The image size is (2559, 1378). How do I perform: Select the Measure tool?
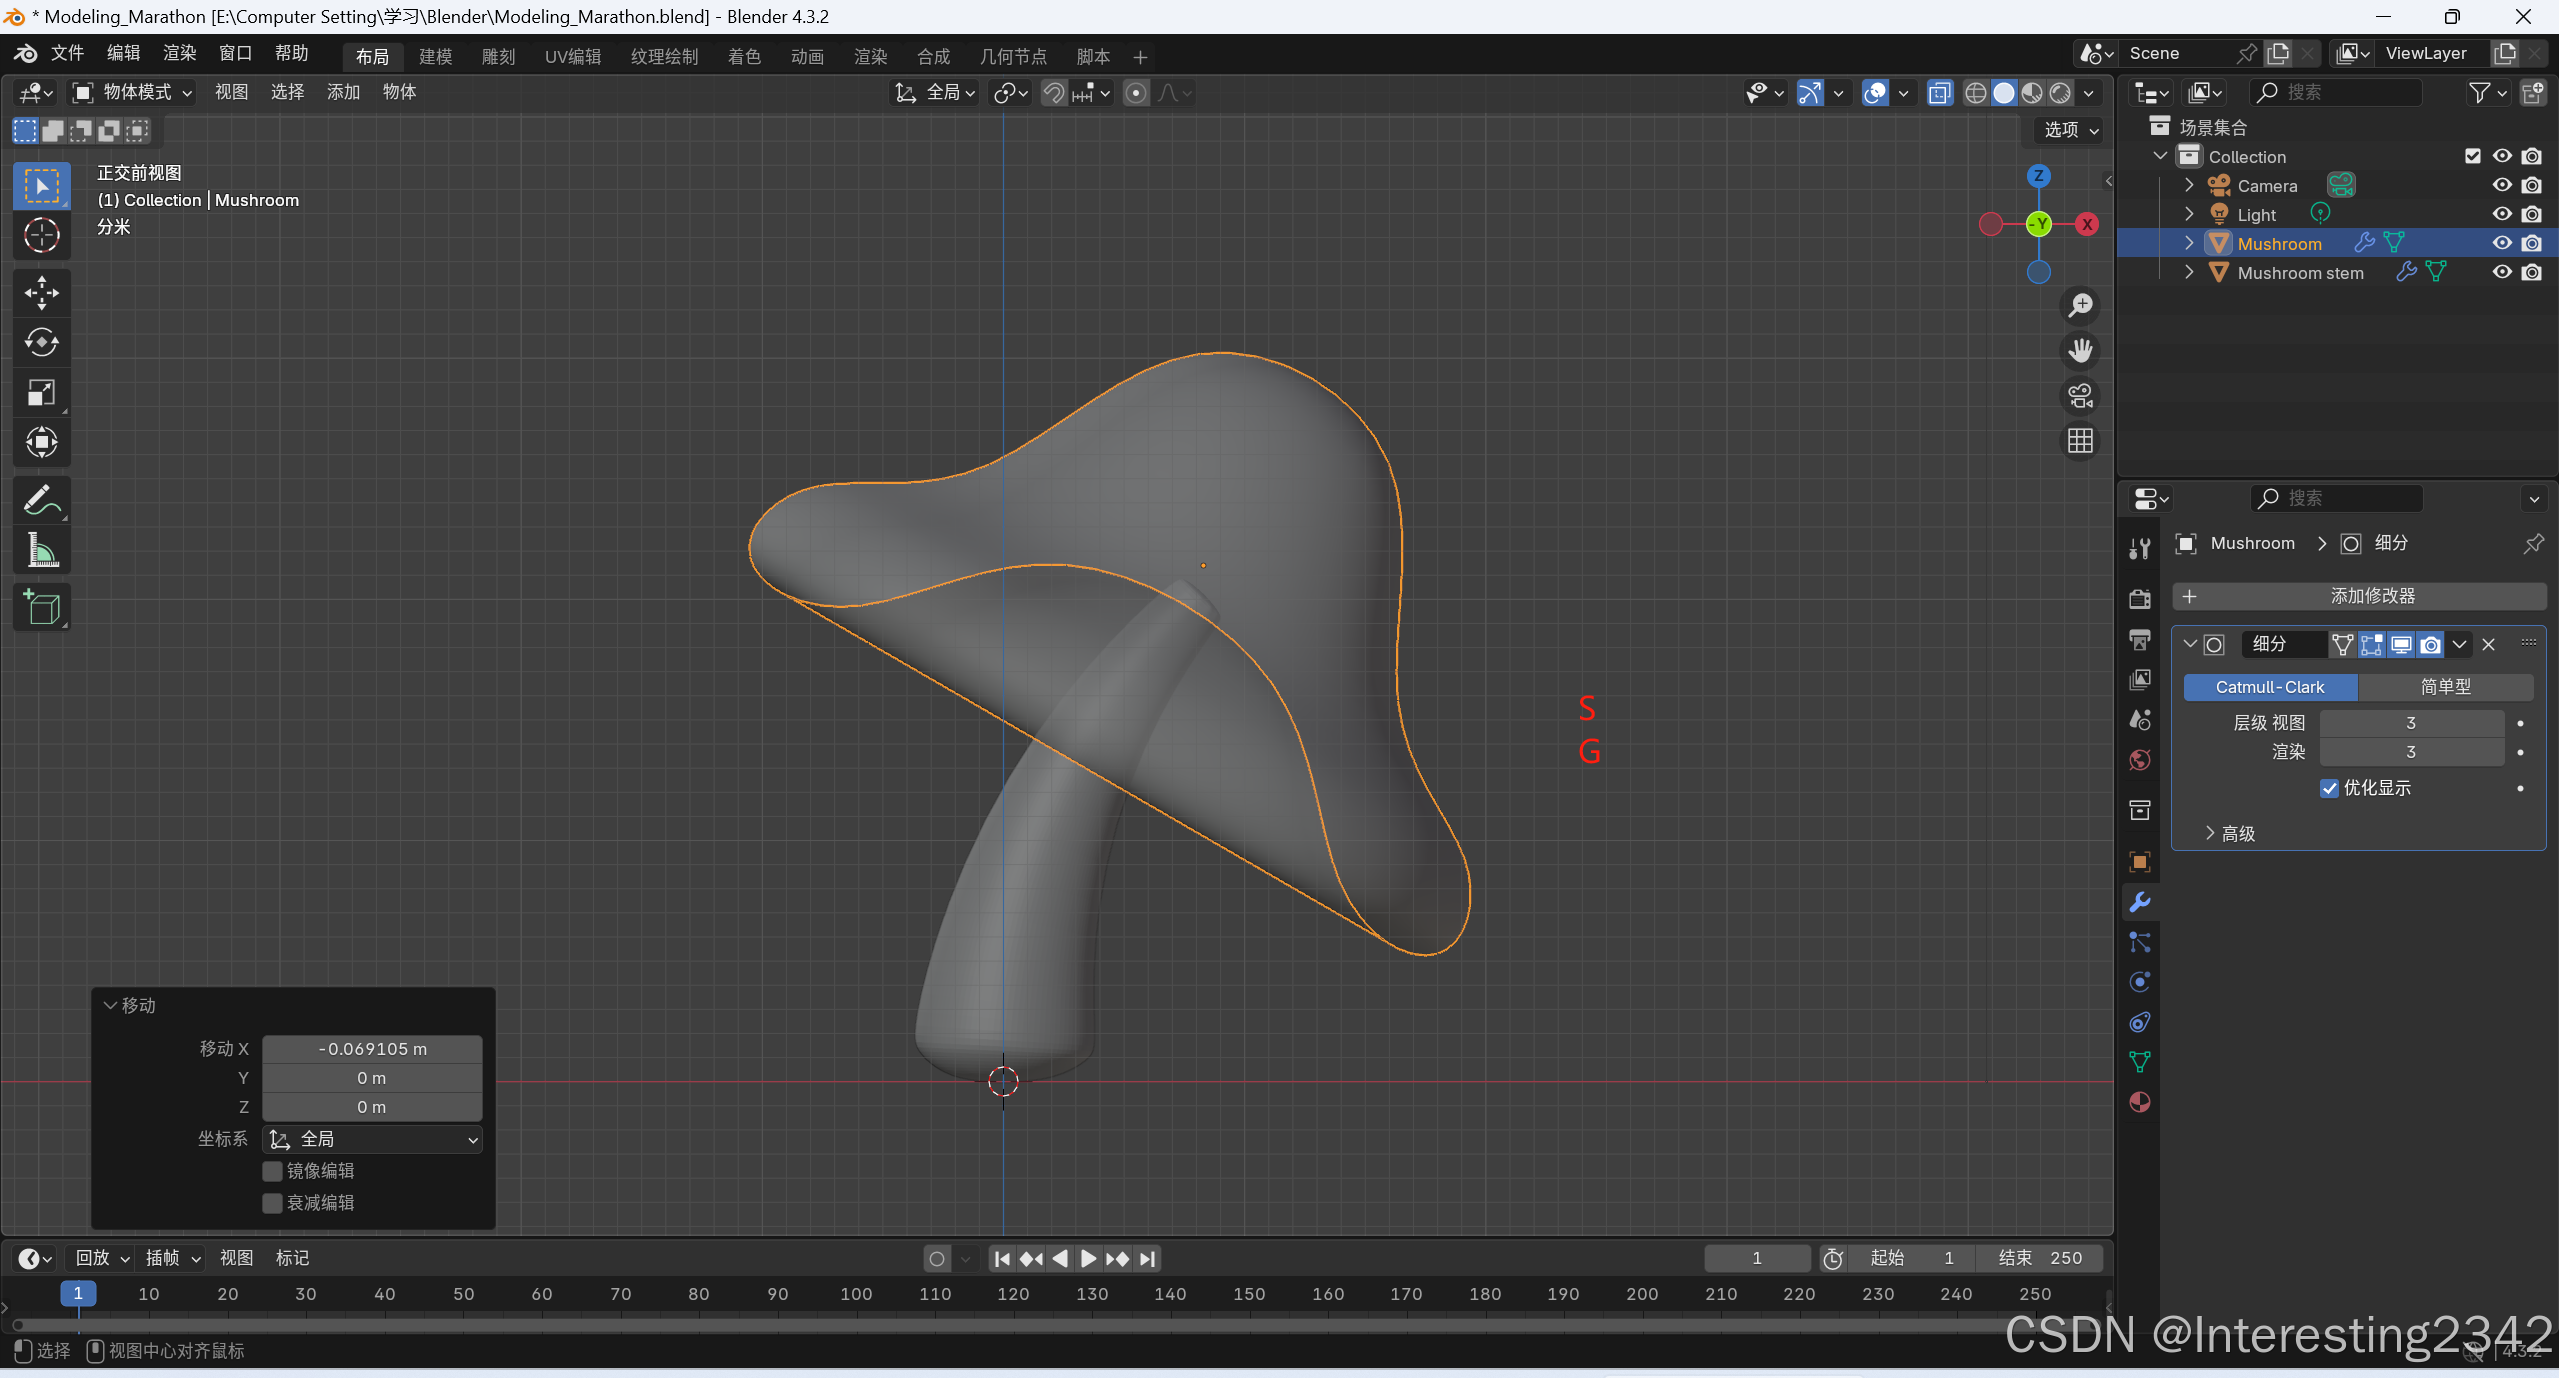[x=41, y=550]
